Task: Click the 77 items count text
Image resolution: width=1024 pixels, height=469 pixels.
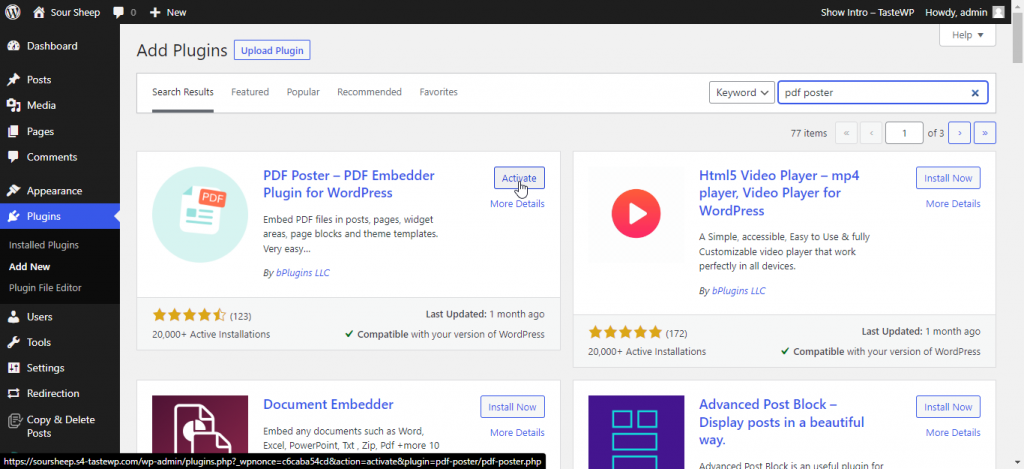Action: point(808,133)
